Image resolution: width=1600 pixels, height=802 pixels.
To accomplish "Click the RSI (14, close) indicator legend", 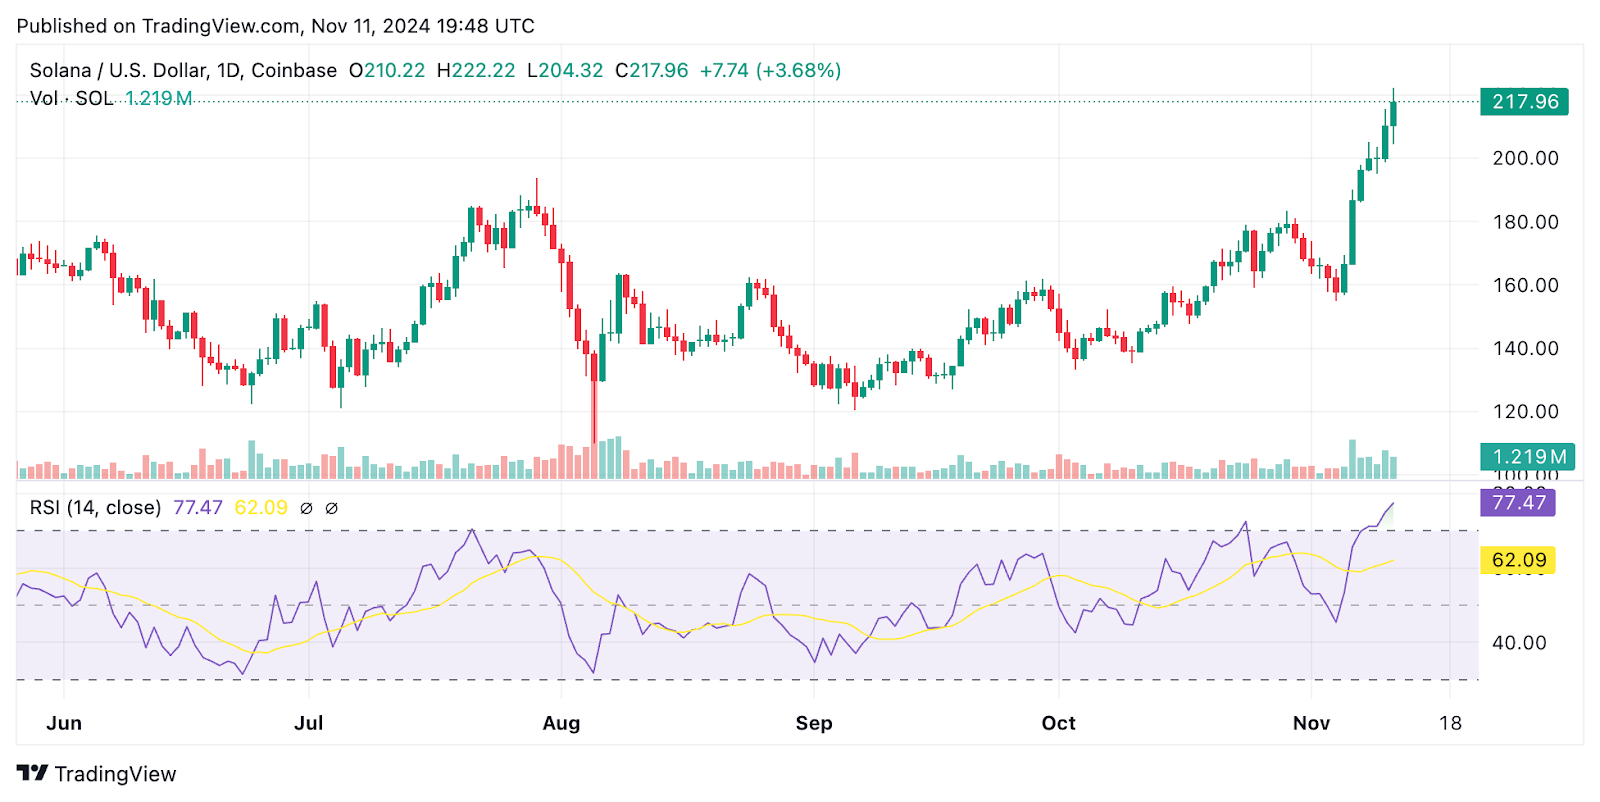I will 95,508.
